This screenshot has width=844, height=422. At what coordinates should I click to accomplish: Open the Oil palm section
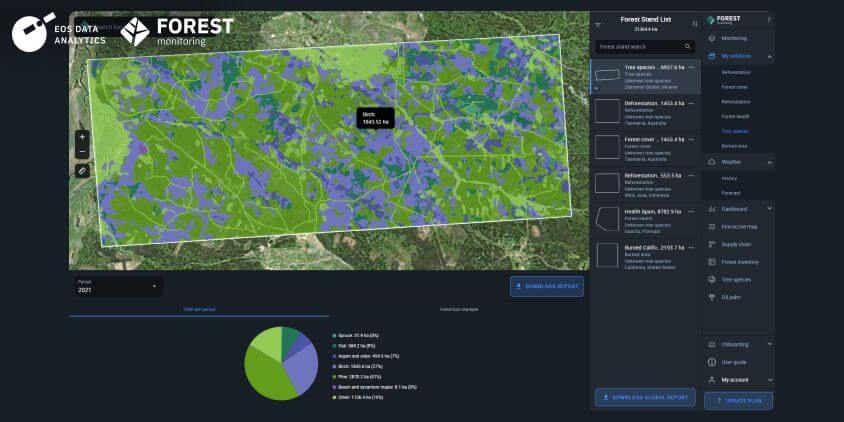pos(730,297)
